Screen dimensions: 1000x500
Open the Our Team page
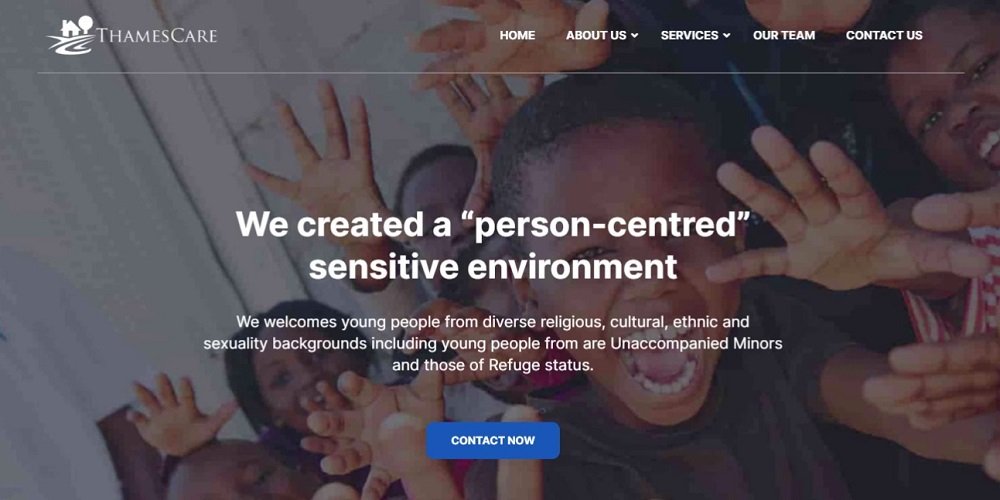(x=784, y=36)
